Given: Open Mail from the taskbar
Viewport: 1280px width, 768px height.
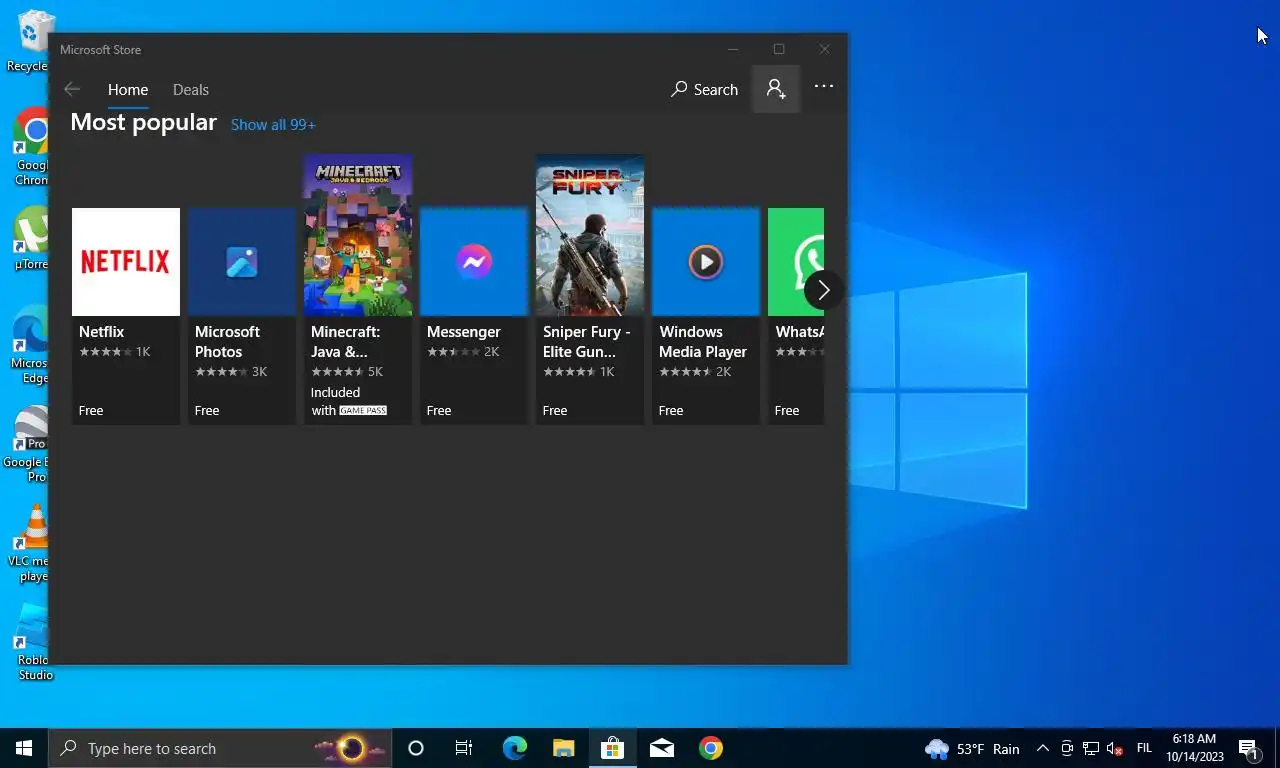Looking at the screenshot, I should pos(661,748).
